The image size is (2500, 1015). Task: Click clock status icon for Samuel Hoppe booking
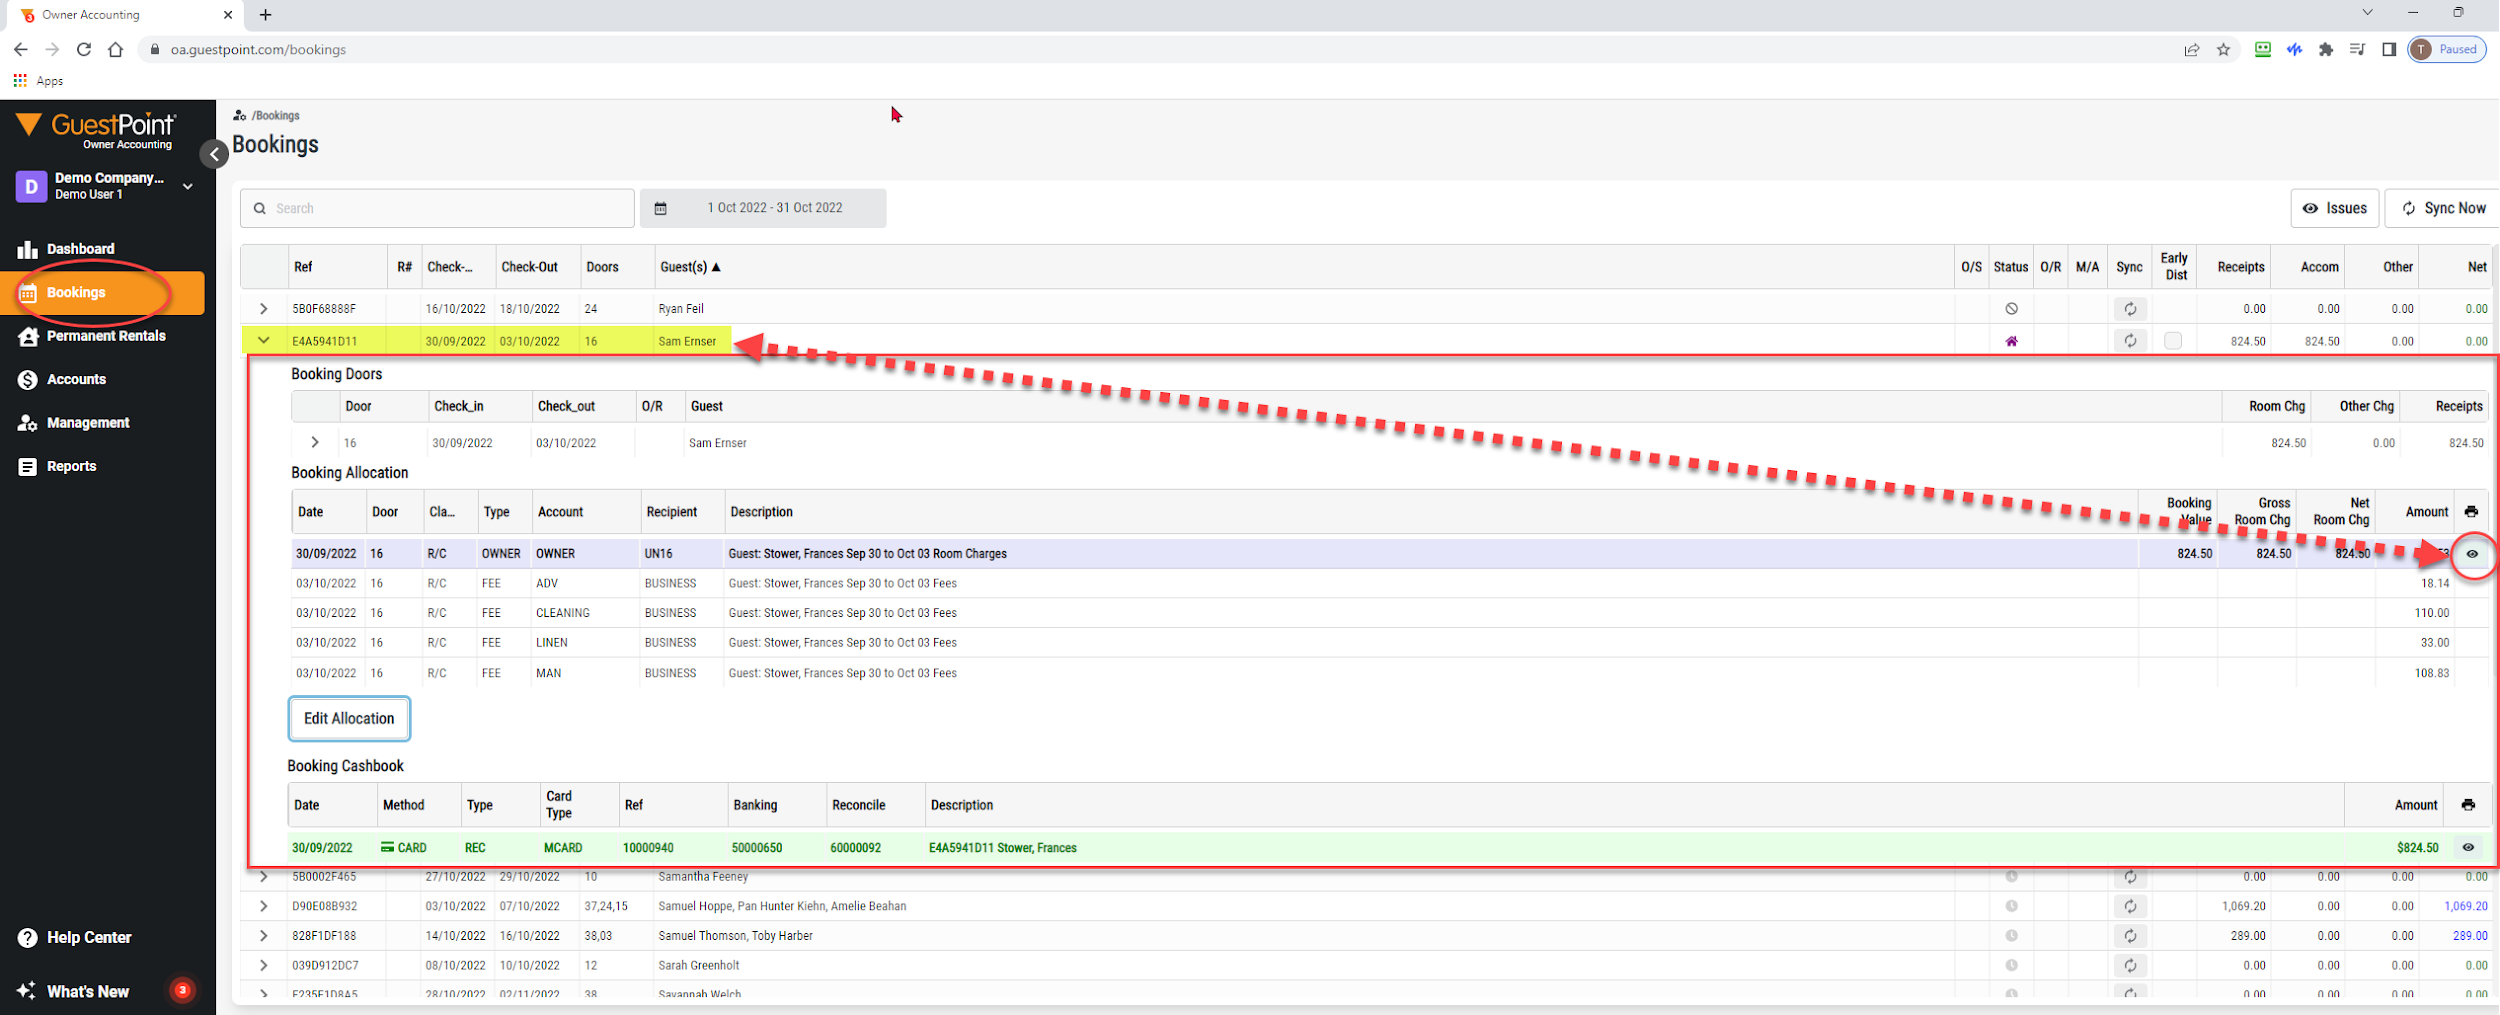click(x=2011, y=906)
